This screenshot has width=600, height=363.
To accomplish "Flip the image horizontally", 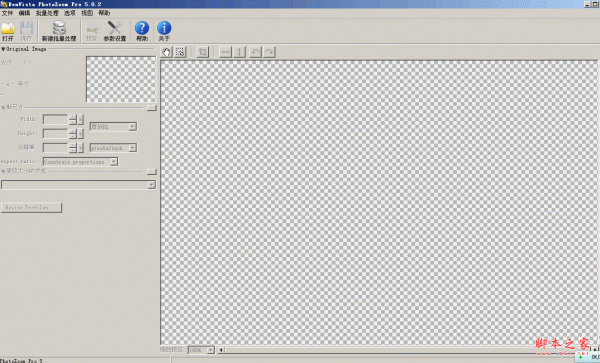I will click(225, 52).
